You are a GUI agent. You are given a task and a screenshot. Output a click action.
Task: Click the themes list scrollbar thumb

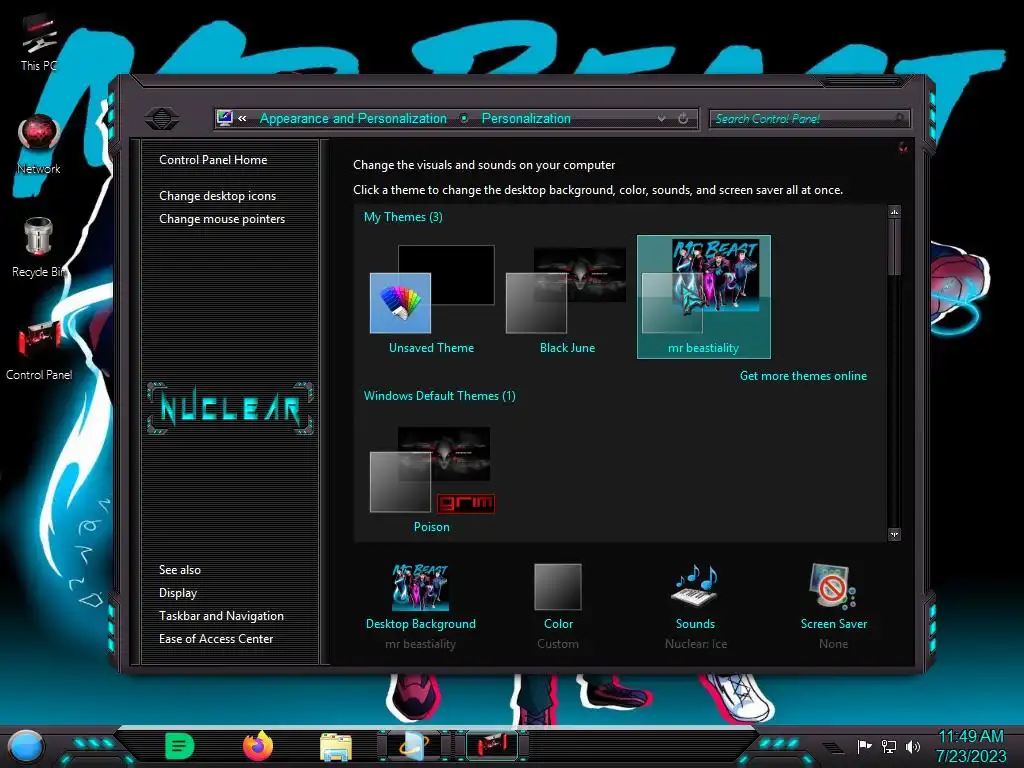895,247
